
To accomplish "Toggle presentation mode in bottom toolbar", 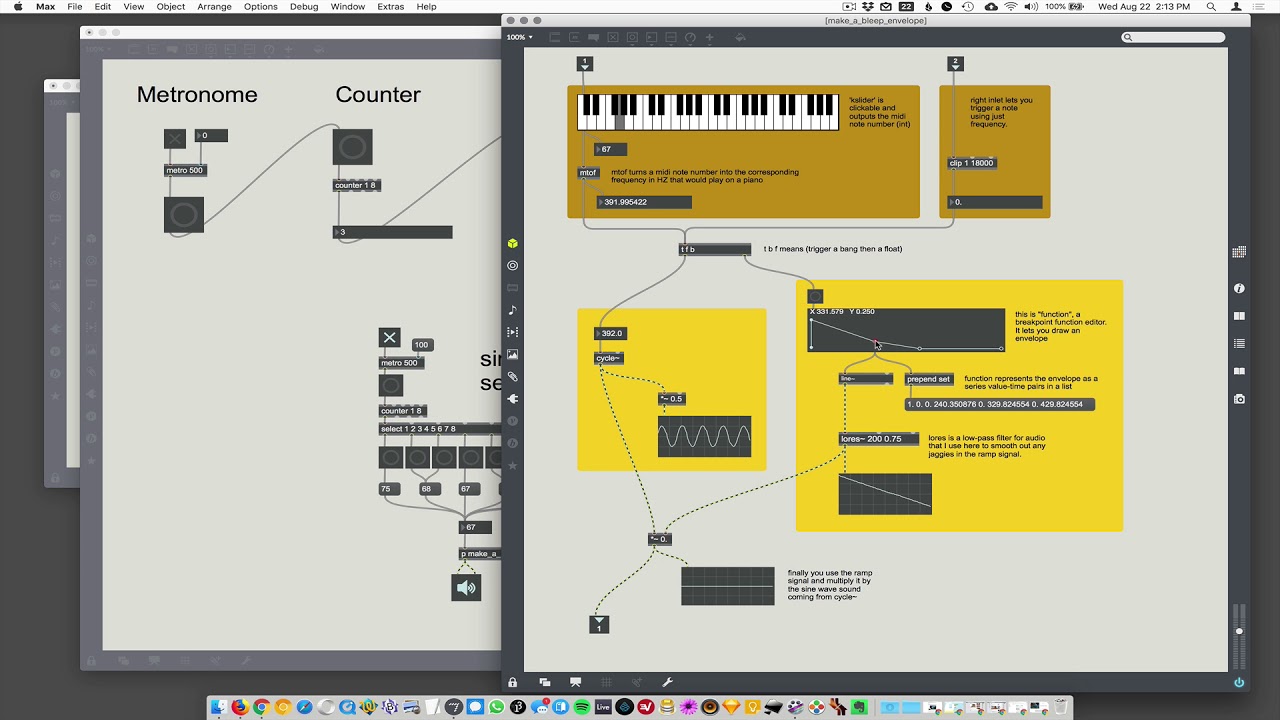I will click(x=575, y=682).
